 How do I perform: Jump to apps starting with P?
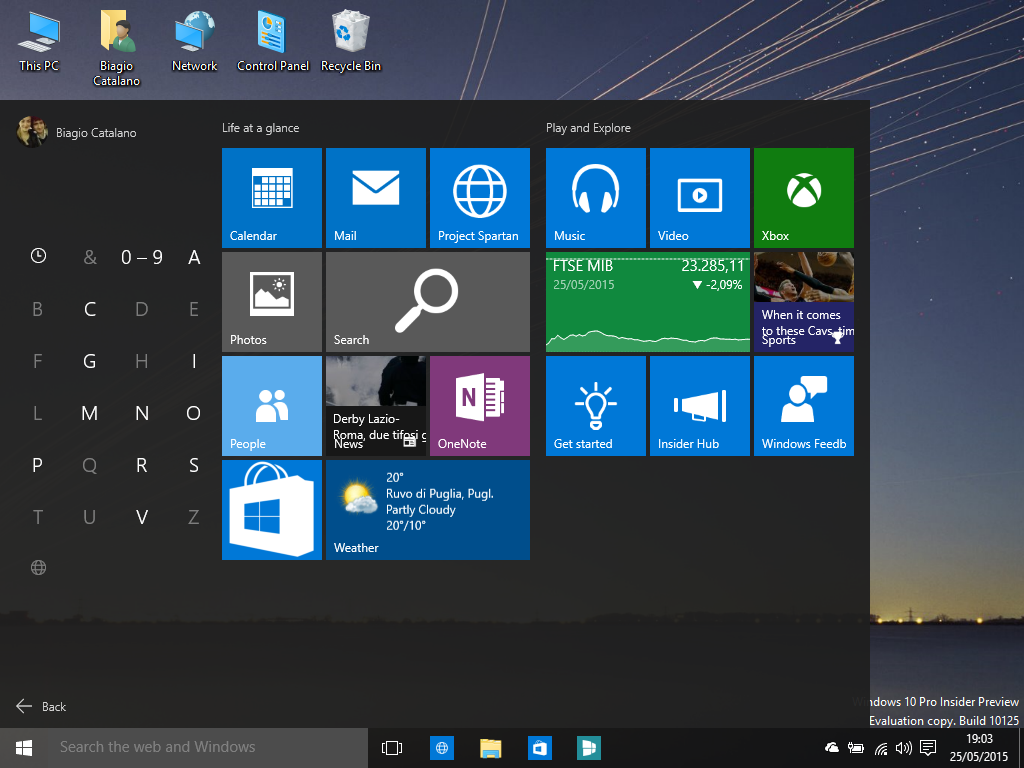(38, 465)
